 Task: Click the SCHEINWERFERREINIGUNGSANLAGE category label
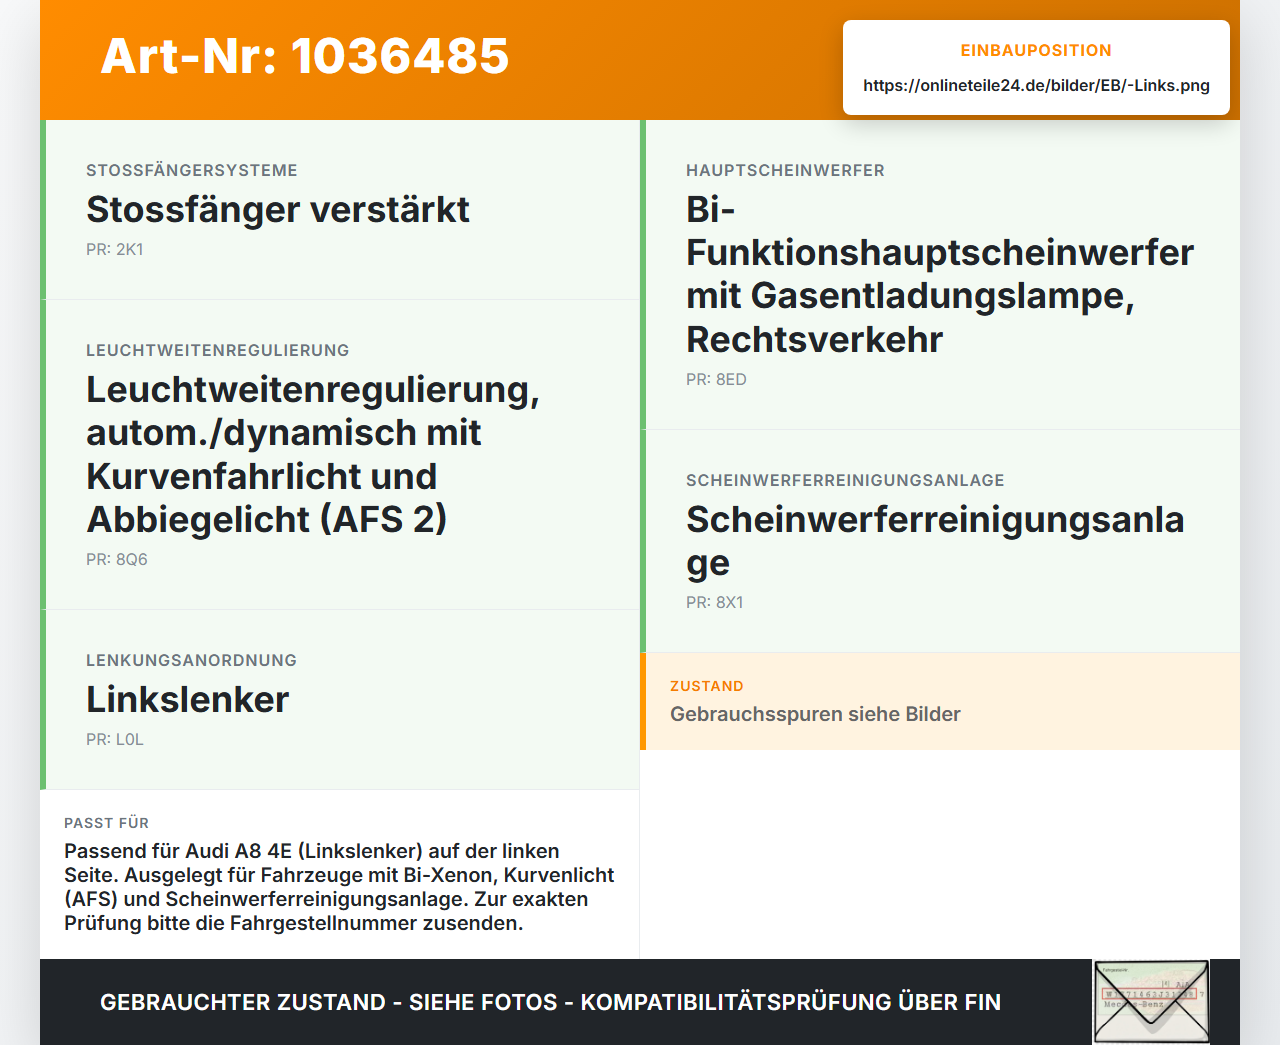[845, 481]
